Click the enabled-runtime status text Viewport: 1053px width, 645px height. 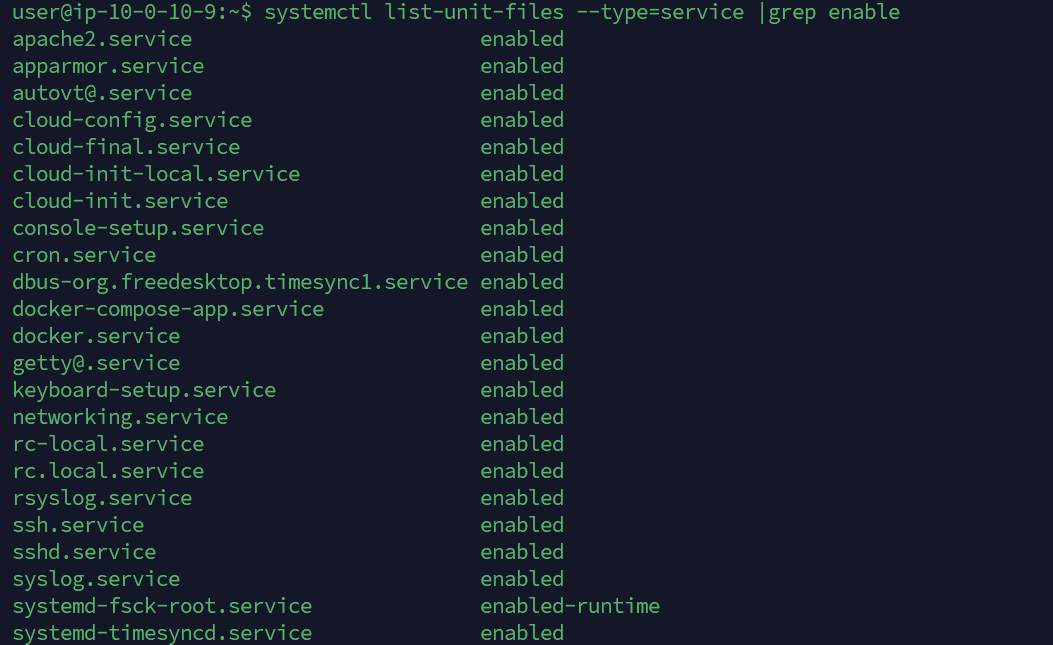coord(570,606)
